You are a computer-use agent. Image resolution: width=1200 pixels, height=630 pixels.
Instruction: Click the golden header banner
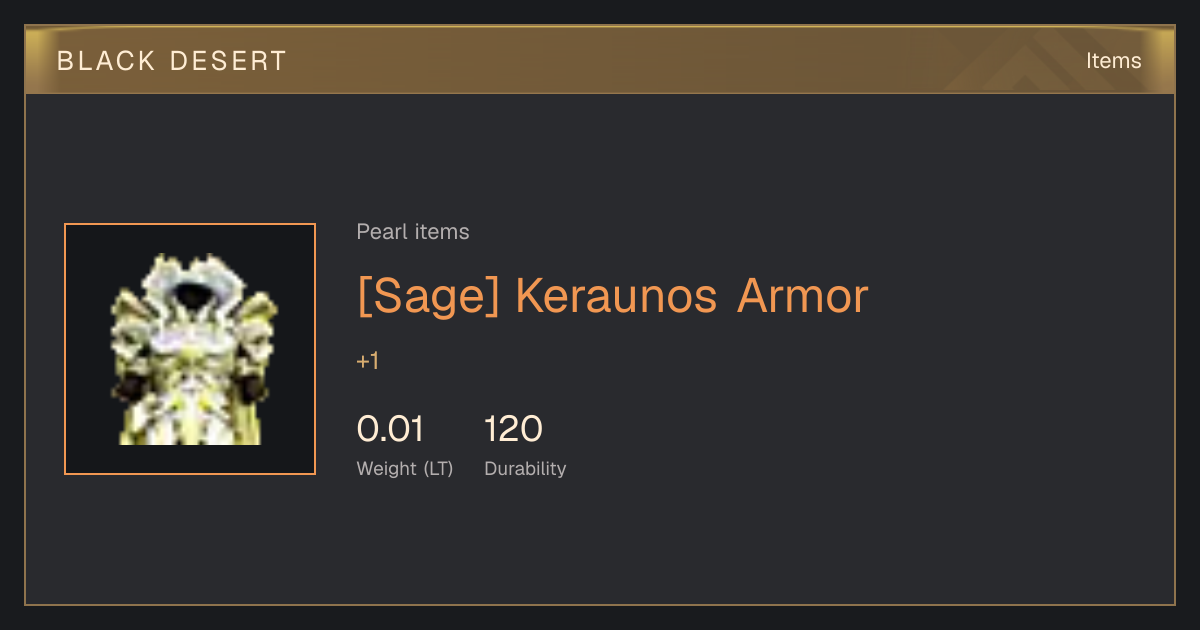pos(600,60)
